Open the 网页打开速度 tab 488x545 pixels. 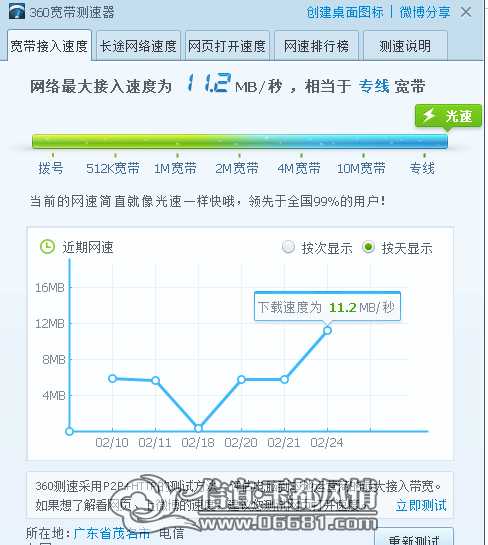tap(227, 46)
